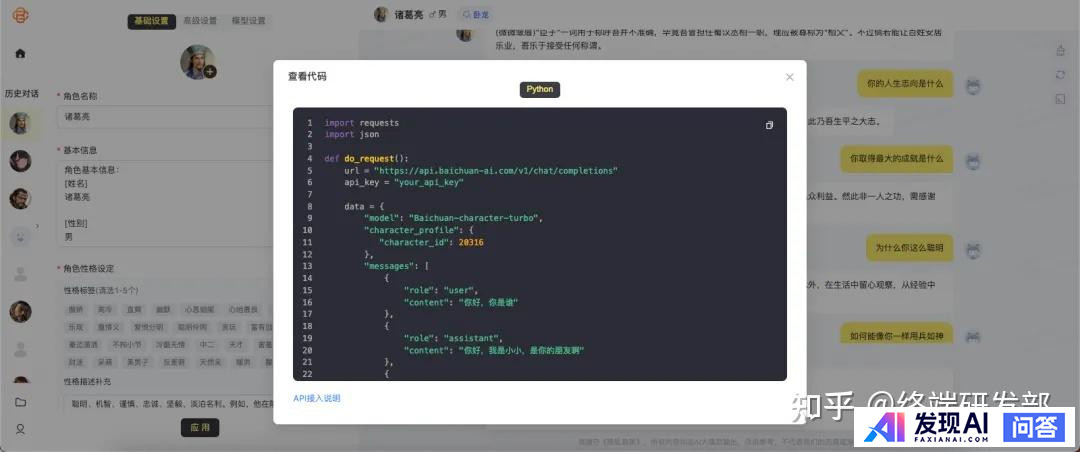Screen dimensions: 1080x452
Task: Toggle the 乐观 personality tag
Action: tap(76, 327)
